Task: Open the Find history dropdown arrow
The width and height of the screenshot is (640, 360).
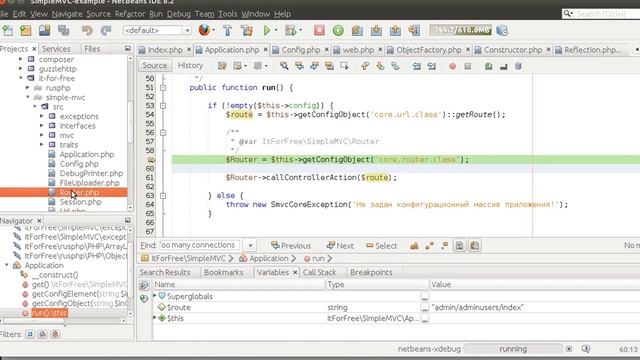Action: [250, 245]
